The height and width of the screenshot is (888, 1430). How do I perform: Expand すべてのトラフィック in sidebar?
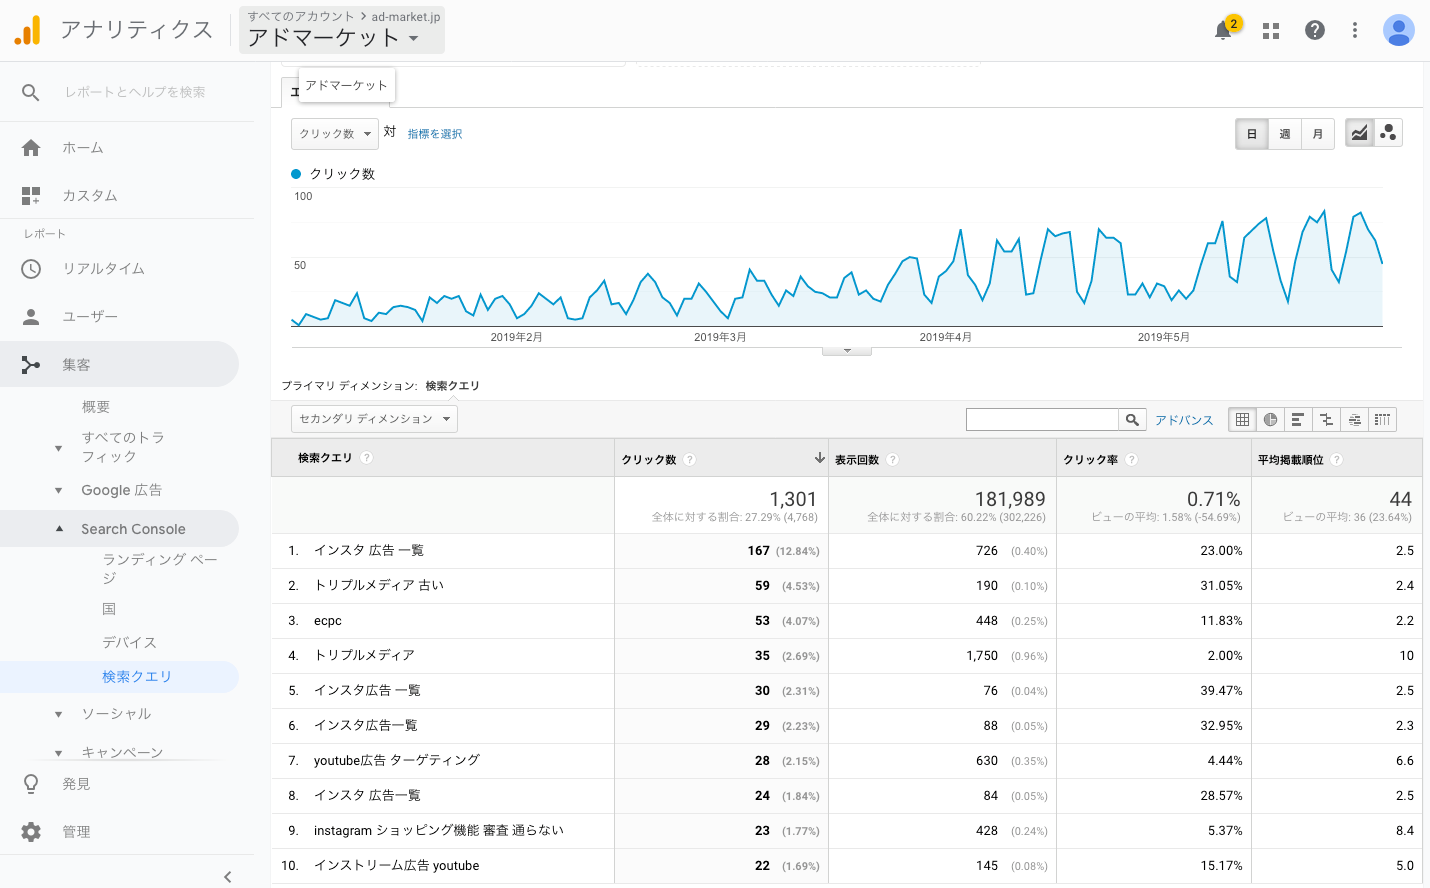pos(58,448)
